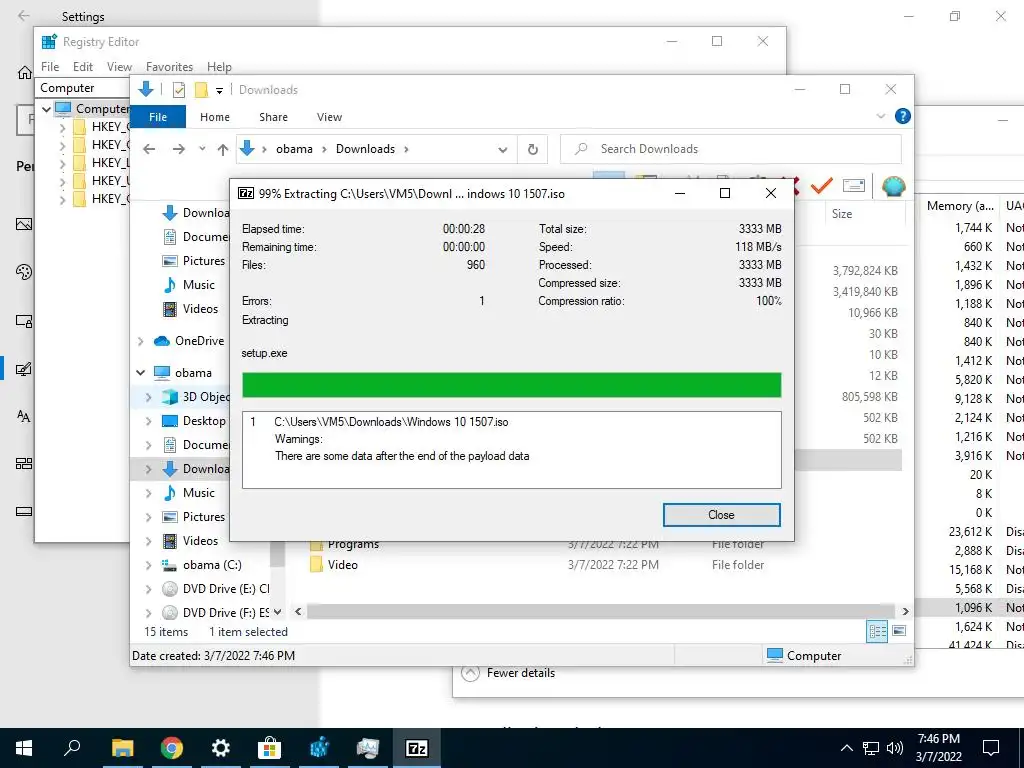Click the volume speaker tray icon
This screenshot has height=768, width=1024.
click(895, 748)
